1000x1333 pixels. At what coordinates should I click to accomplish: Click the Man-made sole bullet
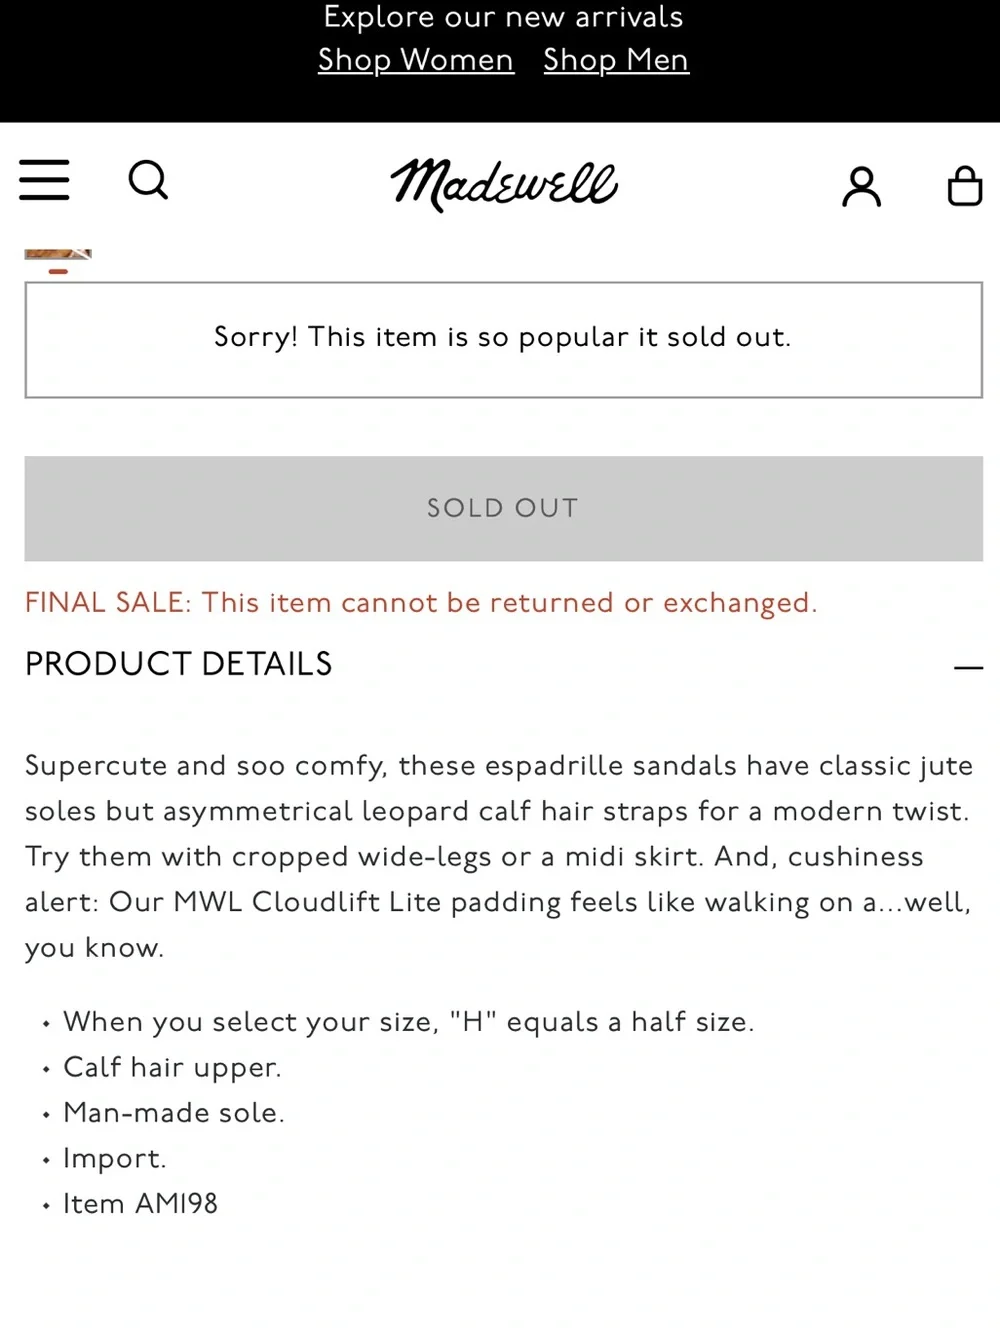[174, 1113]
